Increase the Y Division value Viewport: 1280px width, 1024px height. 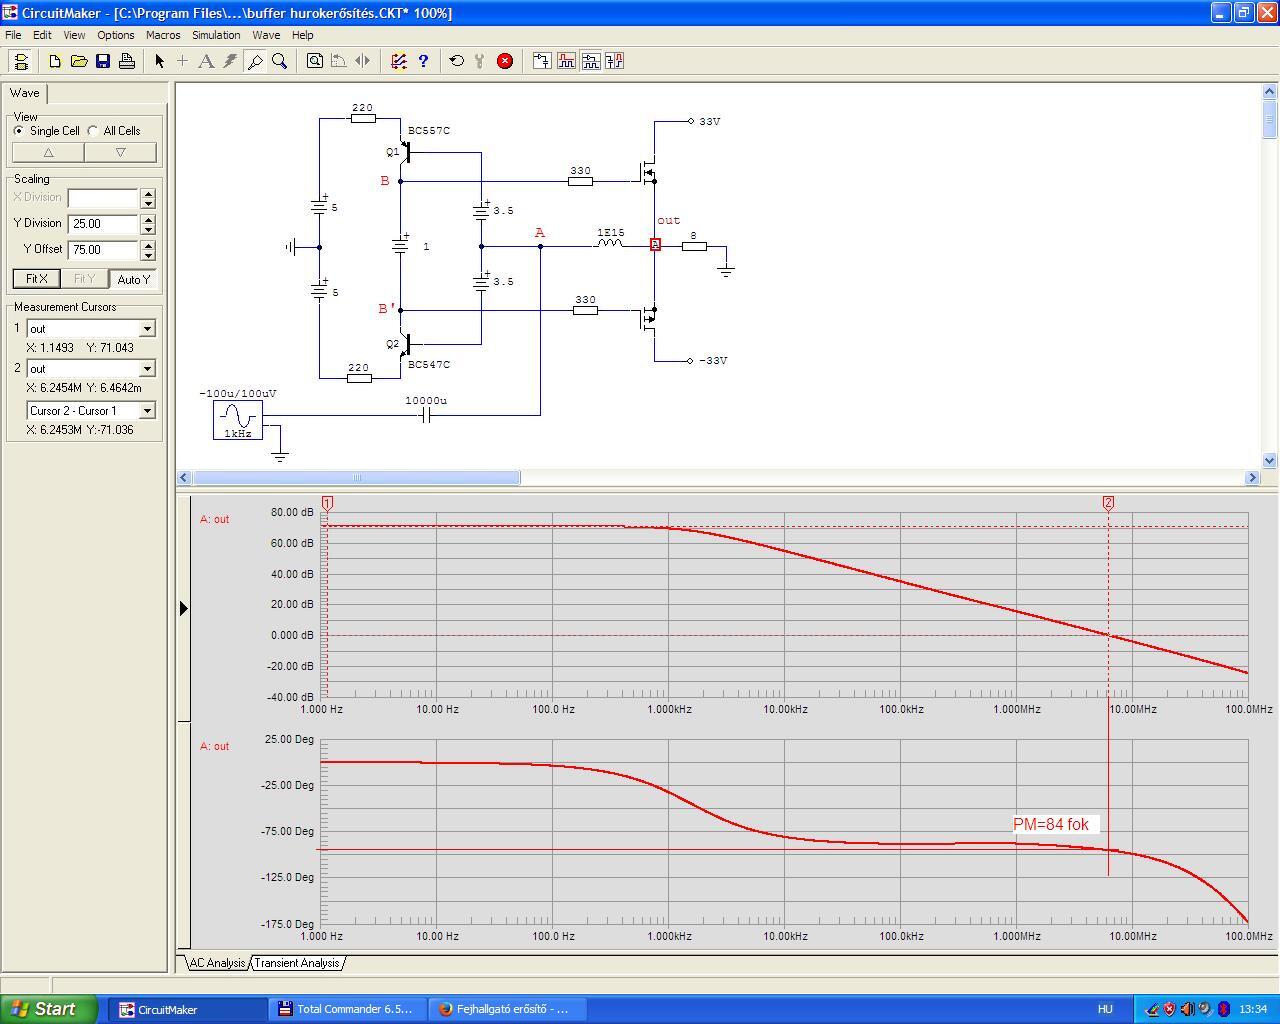(148, 219)
